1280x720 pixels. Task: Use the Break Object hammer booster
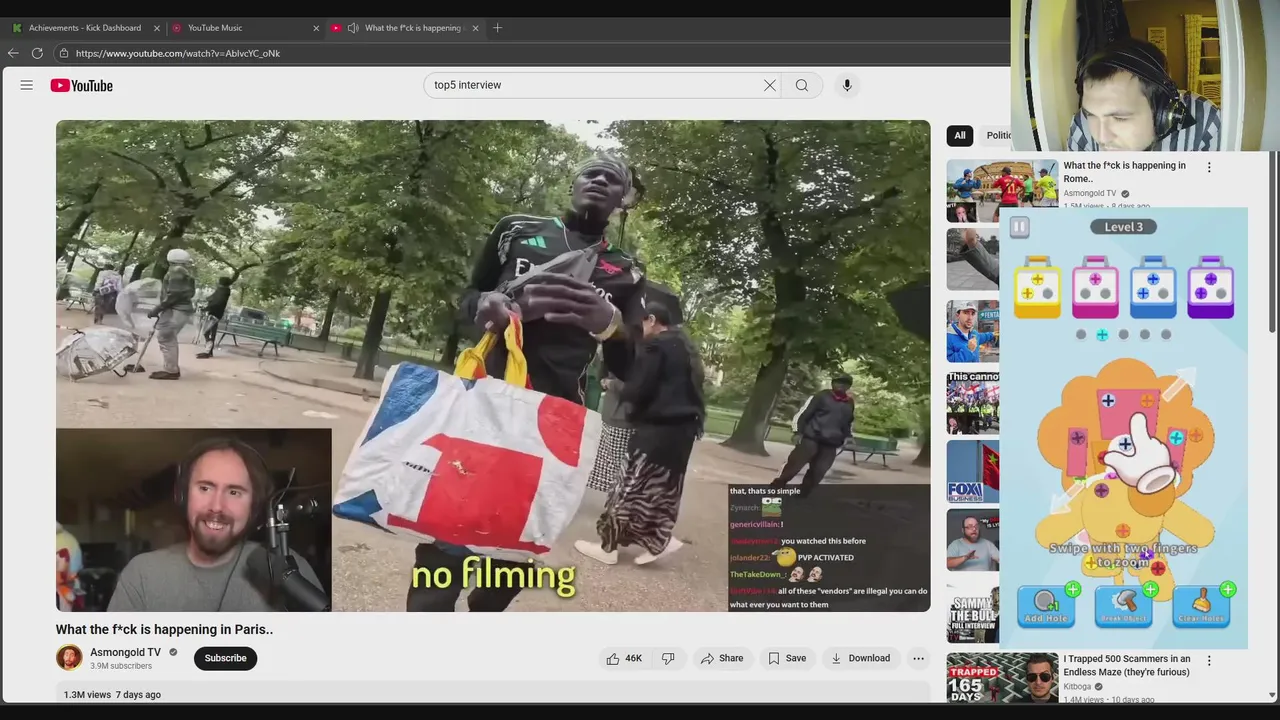(1124, 606)
